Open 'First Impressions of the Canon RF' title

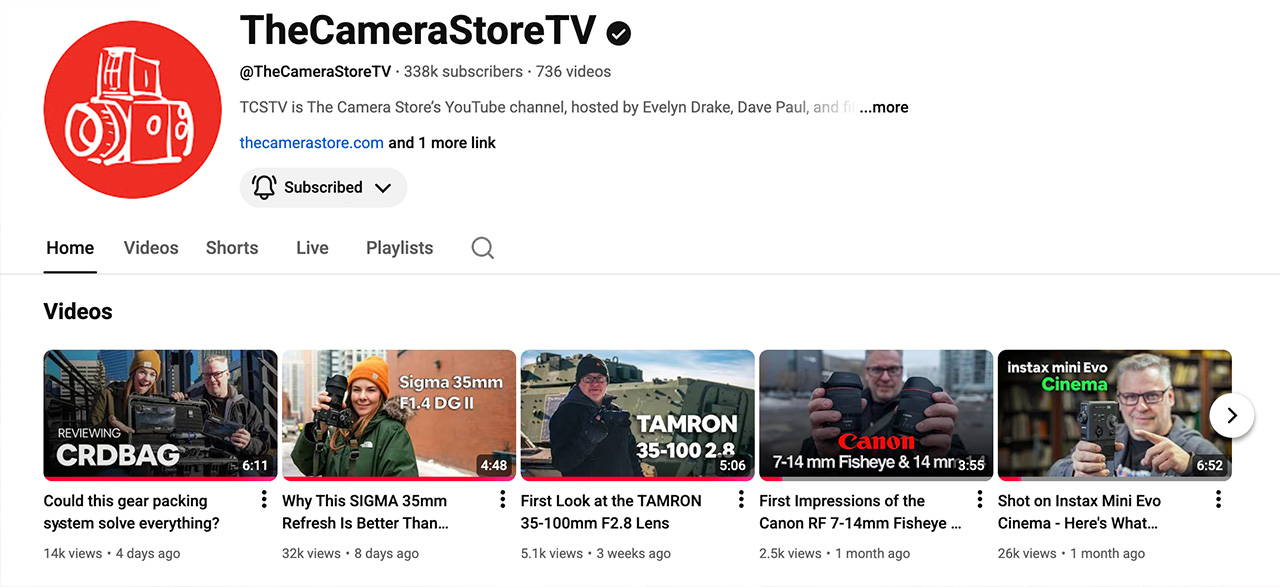860,512
